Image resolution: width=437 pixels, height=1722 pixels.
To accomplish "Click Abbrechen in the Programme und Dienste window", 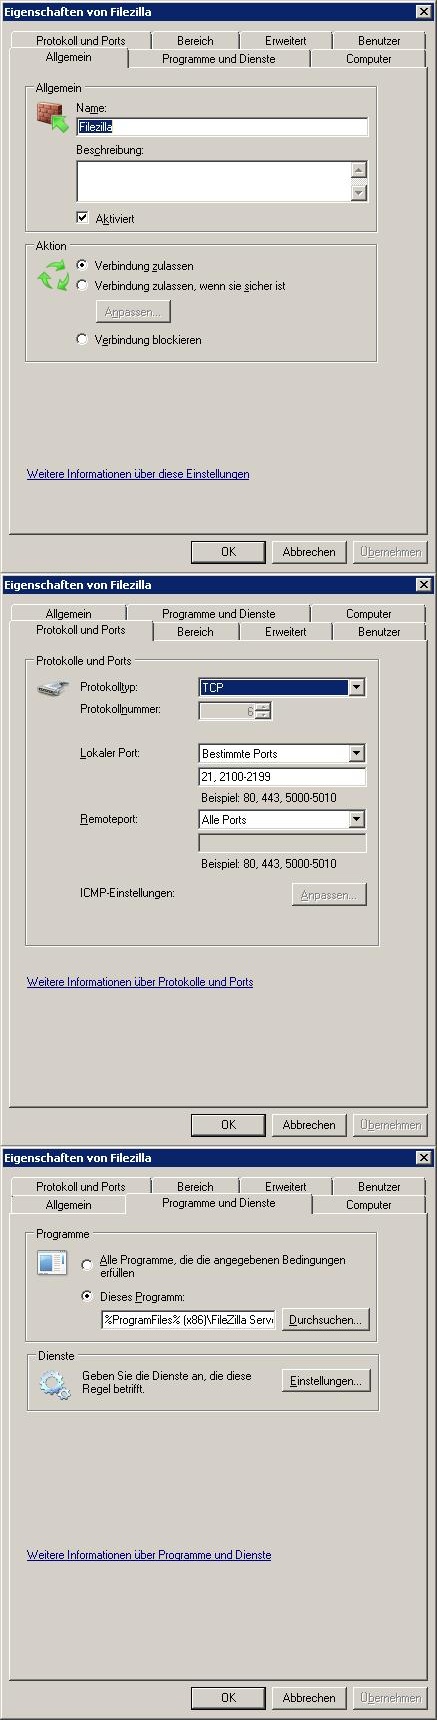I will pyautogui.click(x=309, y=1698).
